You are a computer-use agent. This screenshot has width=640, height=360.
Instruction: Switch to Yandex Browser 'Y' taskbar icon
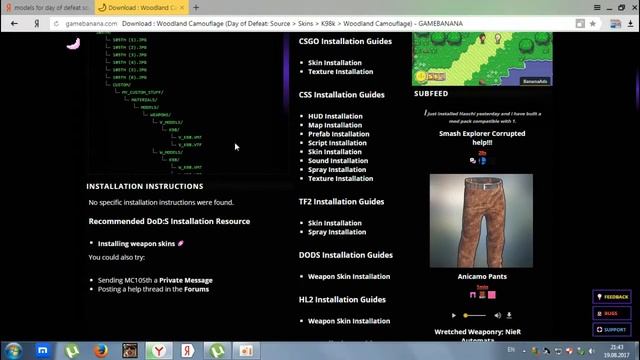pos(159,351)
